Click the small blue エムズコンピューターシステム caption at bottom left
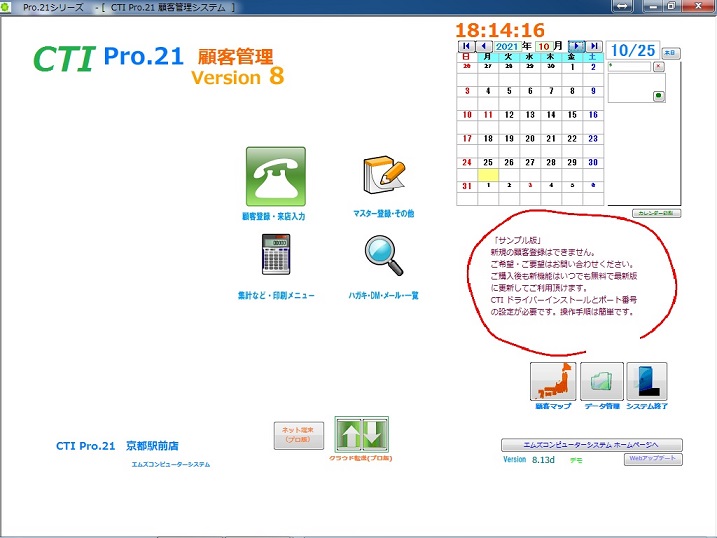 pyautogui.click(x=171, y=465)
